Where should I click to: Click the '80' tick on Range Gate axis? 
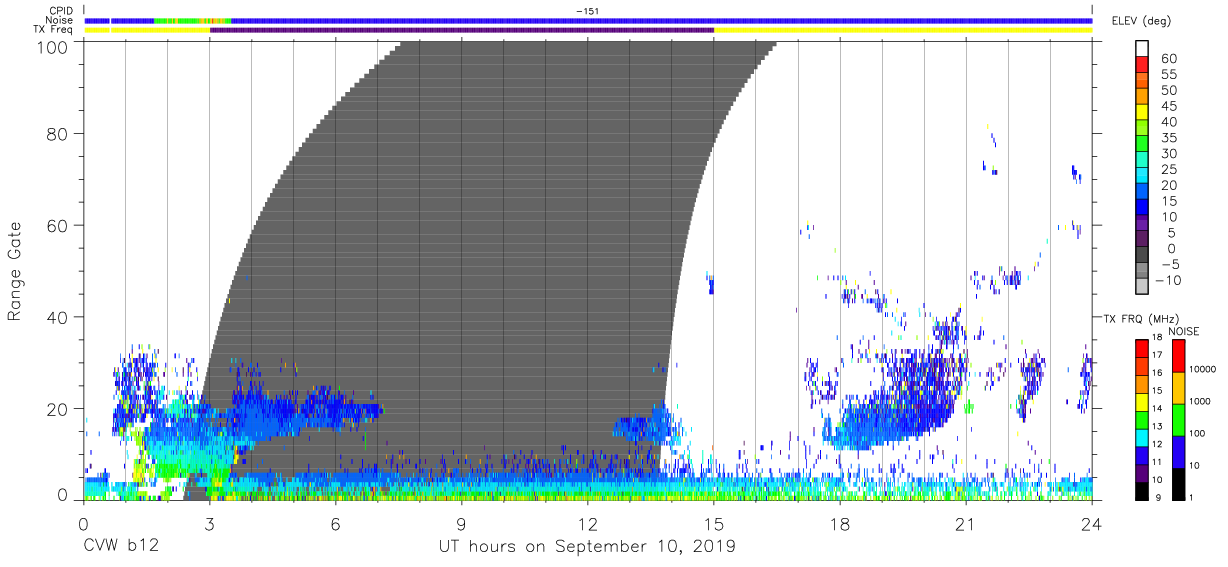(59, 134)
